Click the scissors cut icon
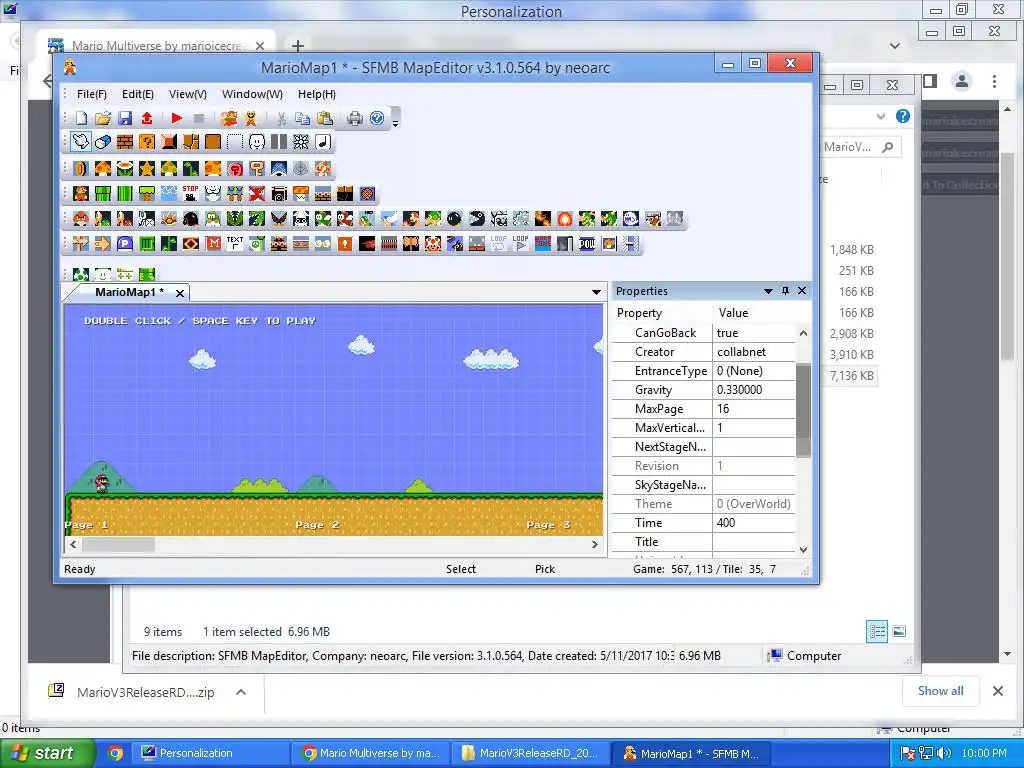This screenshot has height=768, width=1024. coord(281,118)
